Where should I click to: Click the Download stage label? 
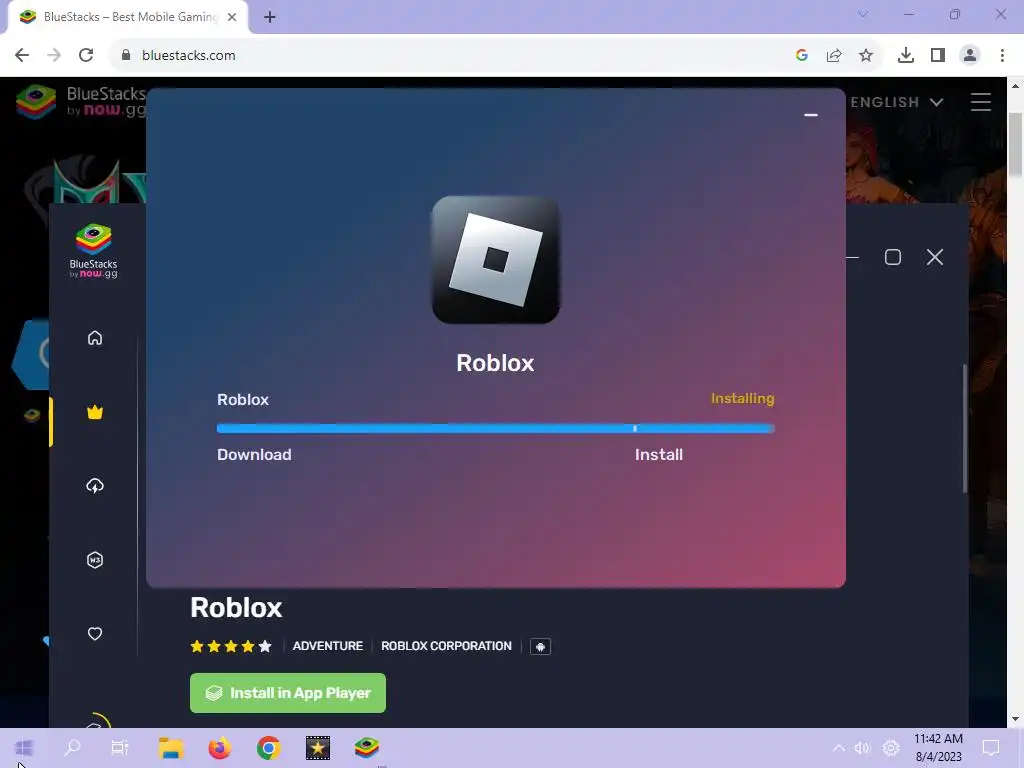pyautogui.click(x=254, y=455)
